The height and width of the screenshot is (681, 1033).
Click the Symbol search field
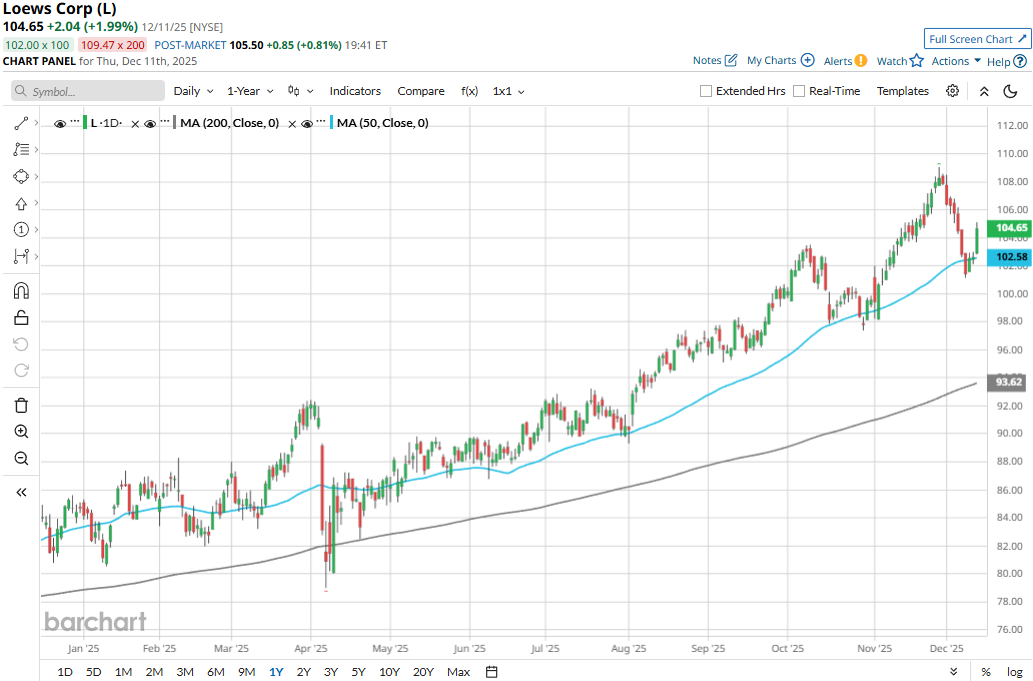click(x=88, y=91)
